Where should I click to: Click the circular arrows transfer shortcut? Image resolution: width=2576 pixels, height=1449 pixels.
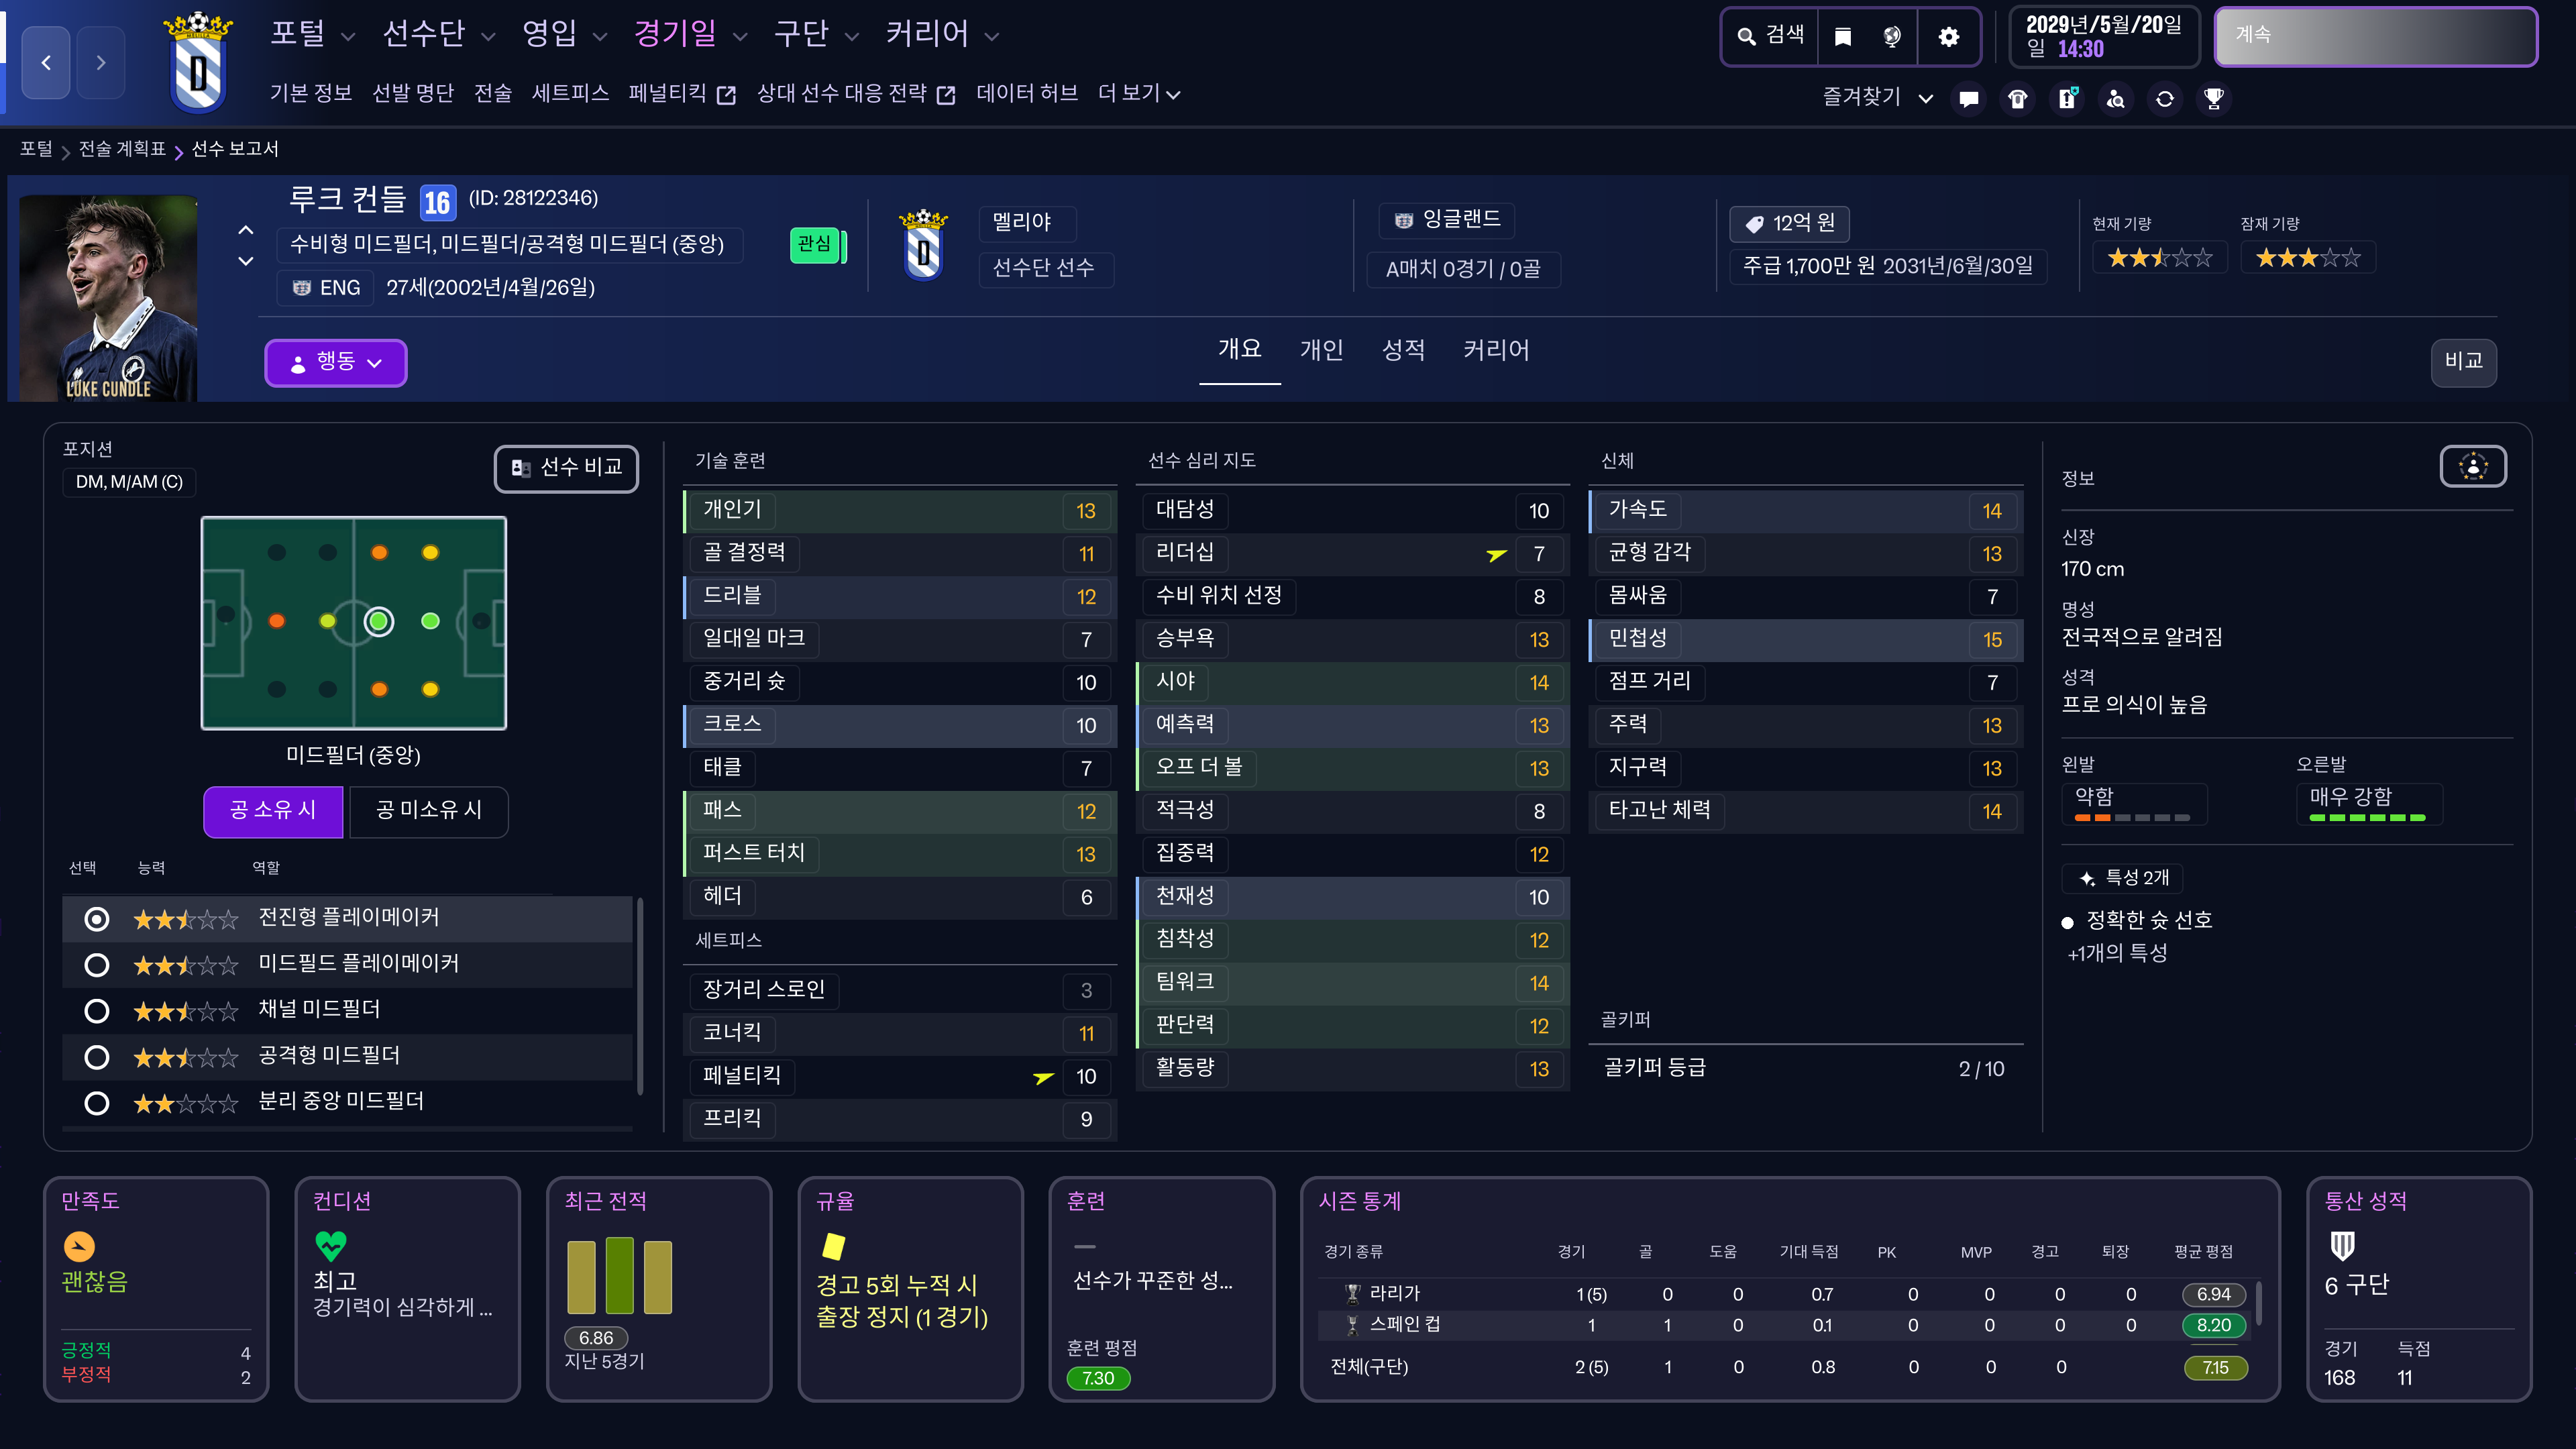[x=2165, y=98]
